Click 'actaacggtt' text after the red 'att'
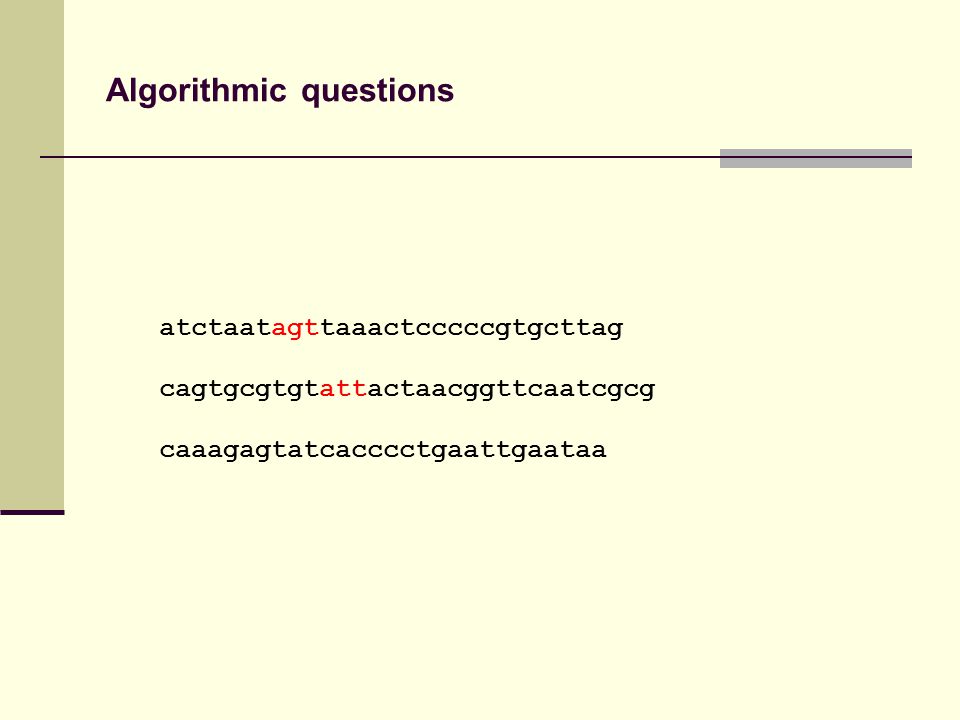 coord(447,390)
